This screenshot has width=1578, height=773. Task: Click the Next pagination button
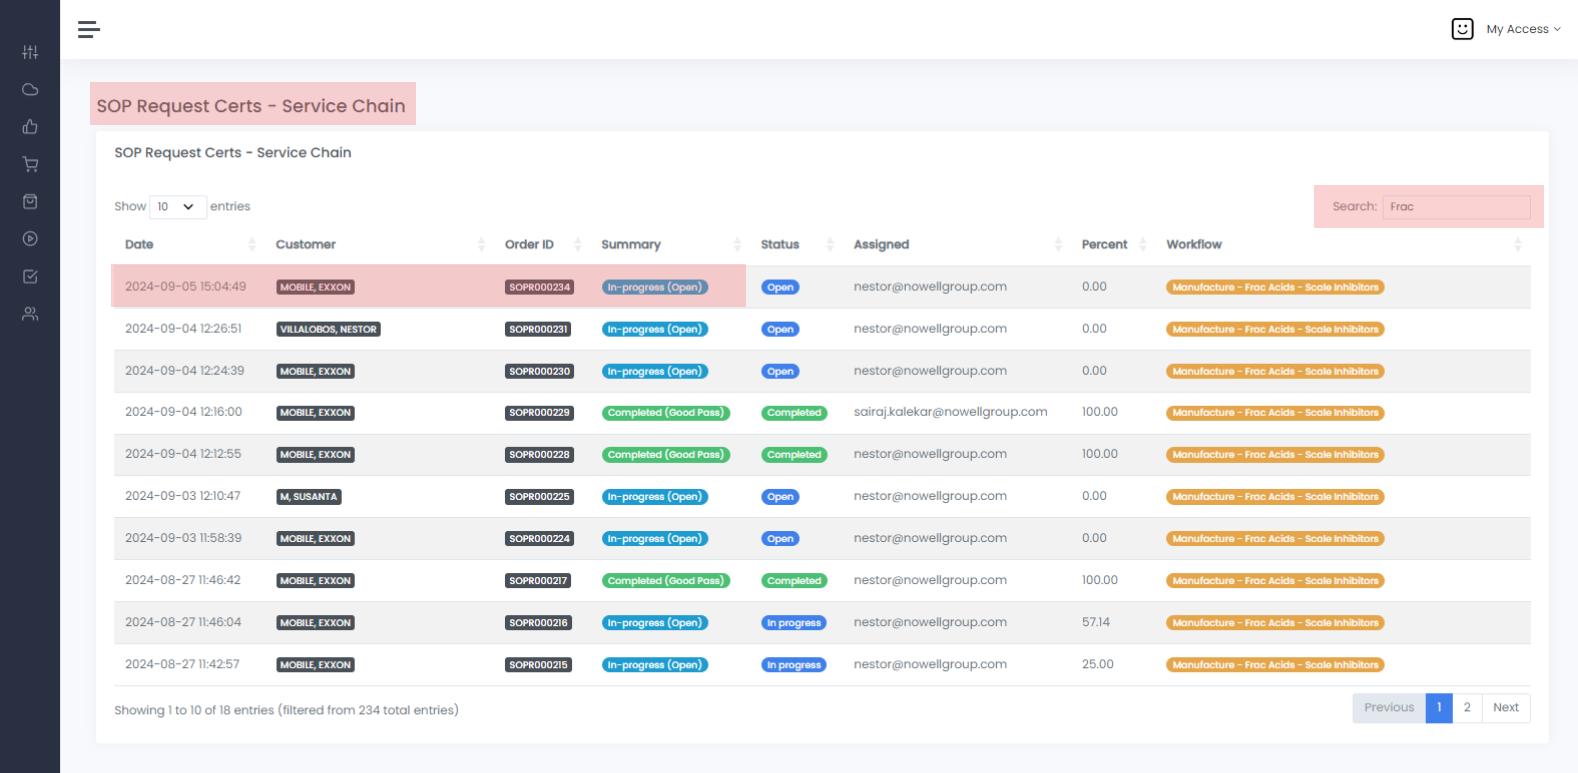1505,708
